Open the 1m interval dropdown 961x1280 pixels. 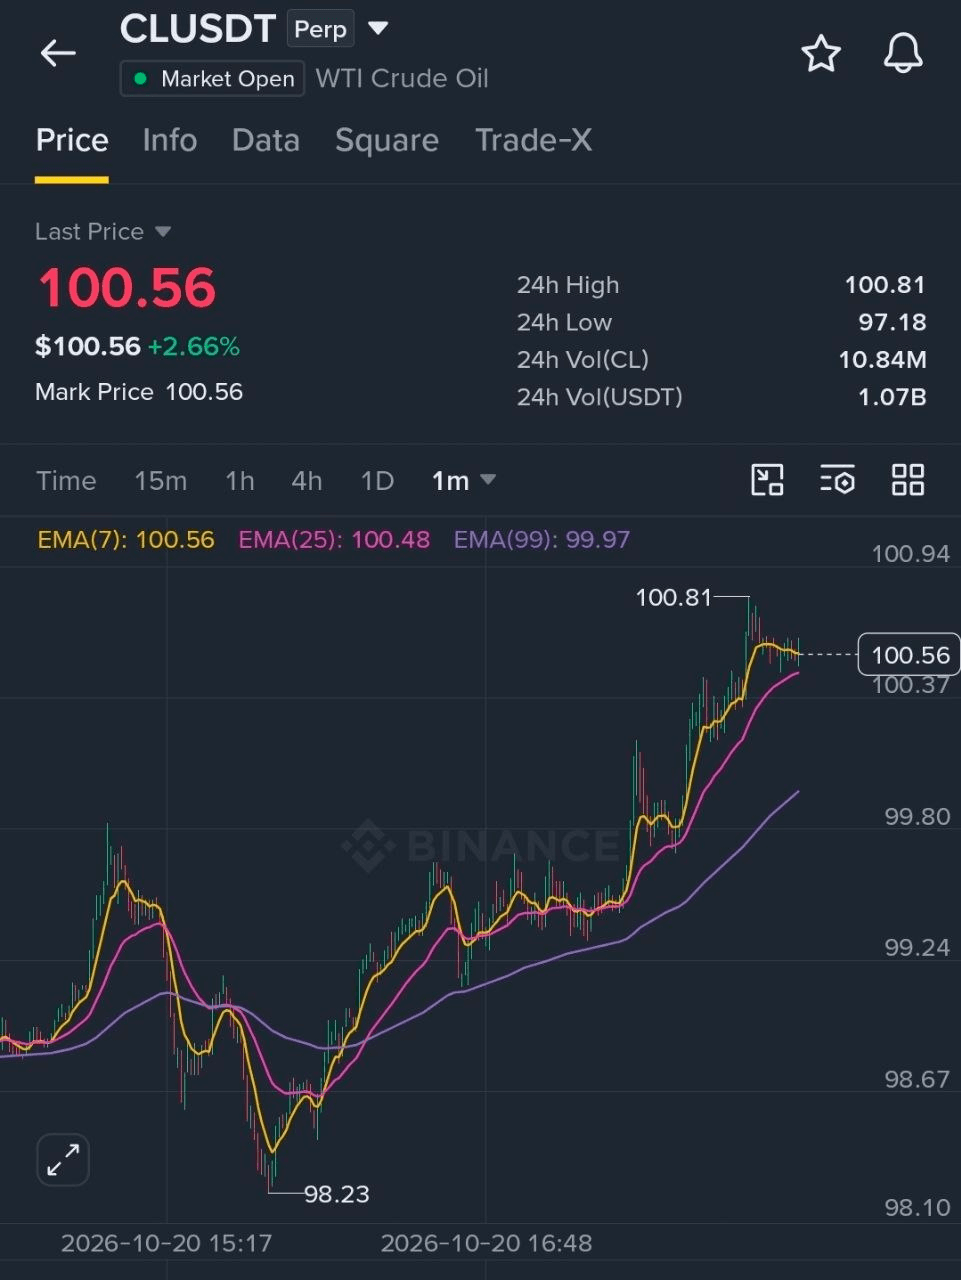[463, 481]
